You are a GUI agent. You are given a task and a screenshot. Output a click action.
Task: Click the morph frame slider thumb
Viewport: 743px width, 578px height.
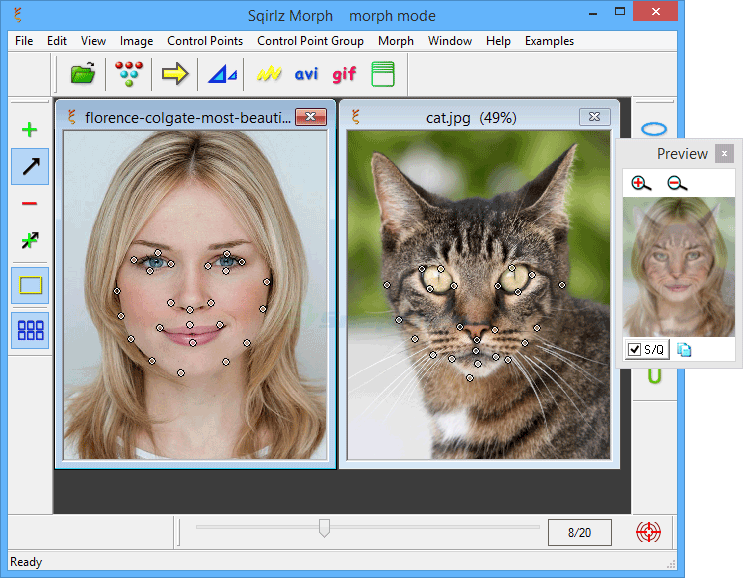point(324,528)
